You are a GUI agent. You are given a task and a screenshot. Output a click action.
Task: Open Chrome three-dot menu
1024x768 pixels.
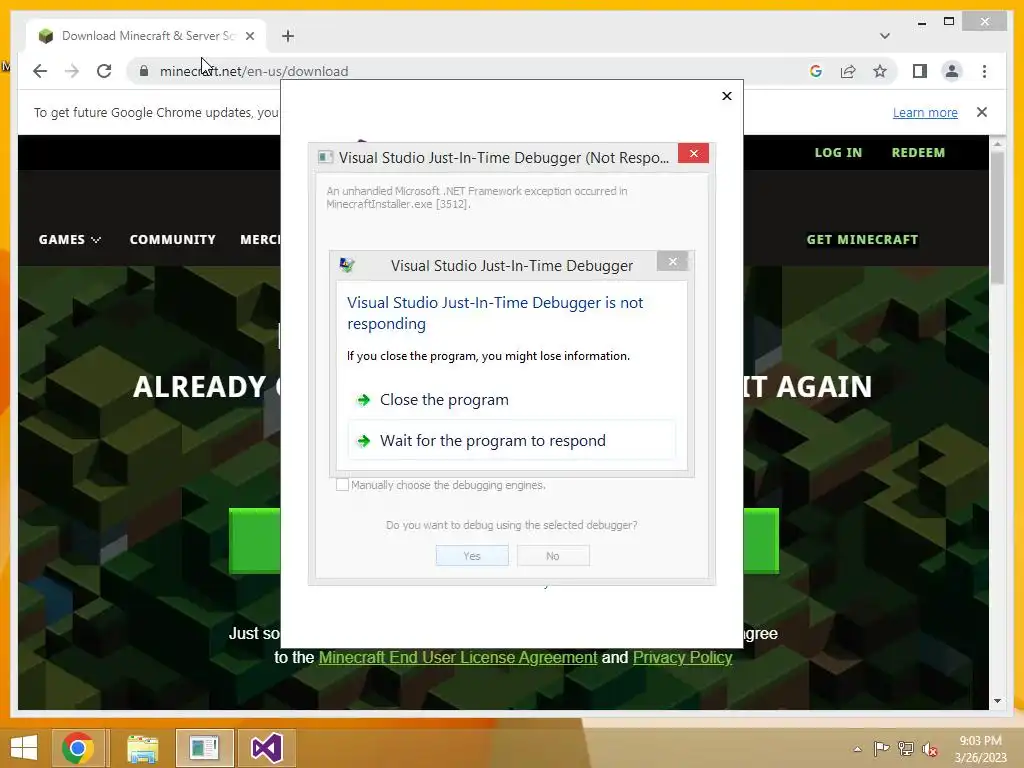[984, 71]
